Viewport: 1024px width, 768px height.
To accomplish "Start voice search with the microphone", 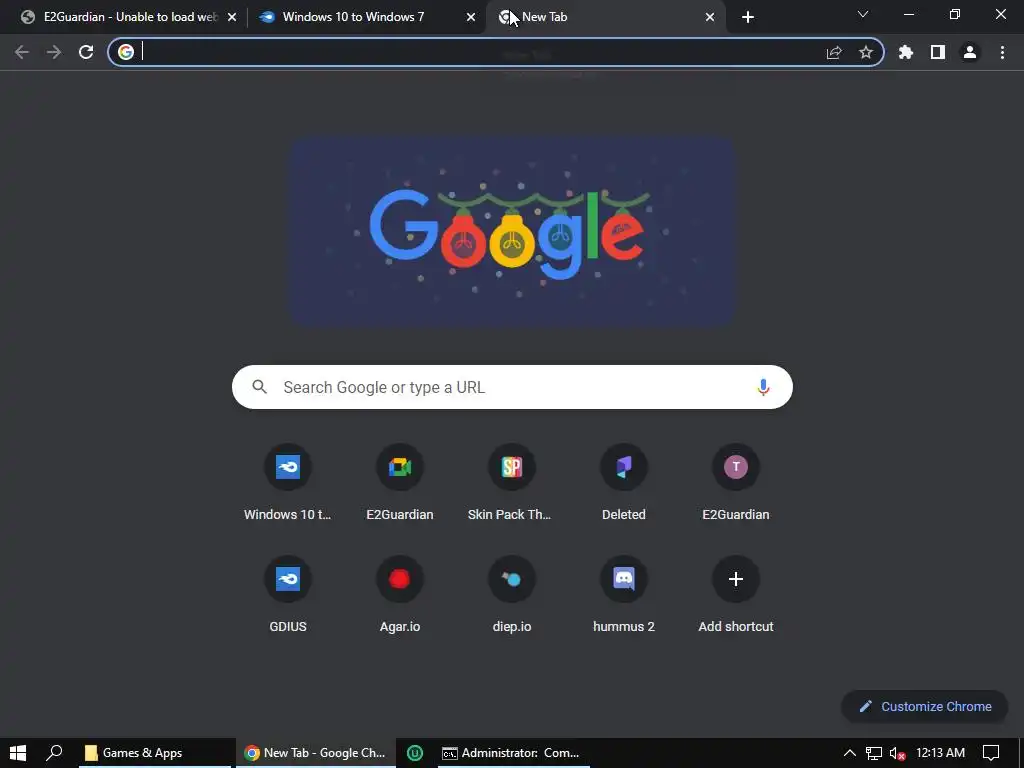I will [763, 387].
